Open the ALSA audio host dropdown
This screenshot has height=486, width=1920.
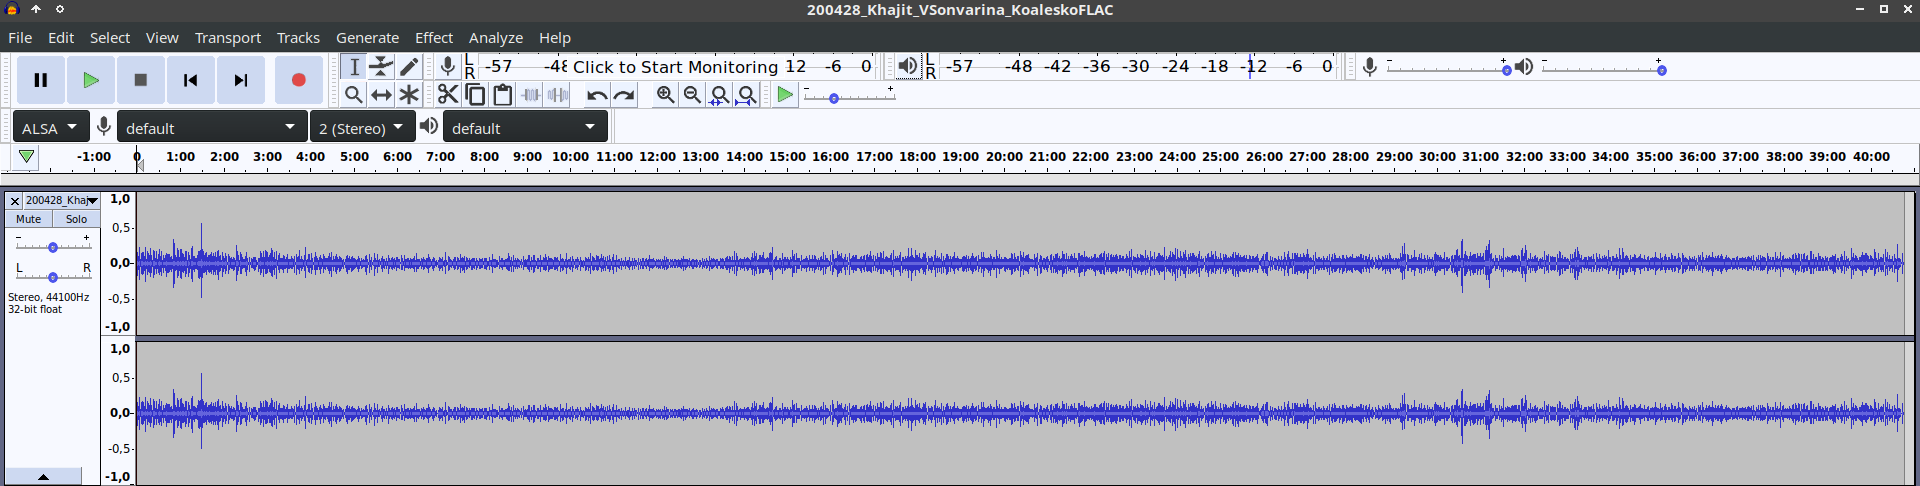click(49, 128)
